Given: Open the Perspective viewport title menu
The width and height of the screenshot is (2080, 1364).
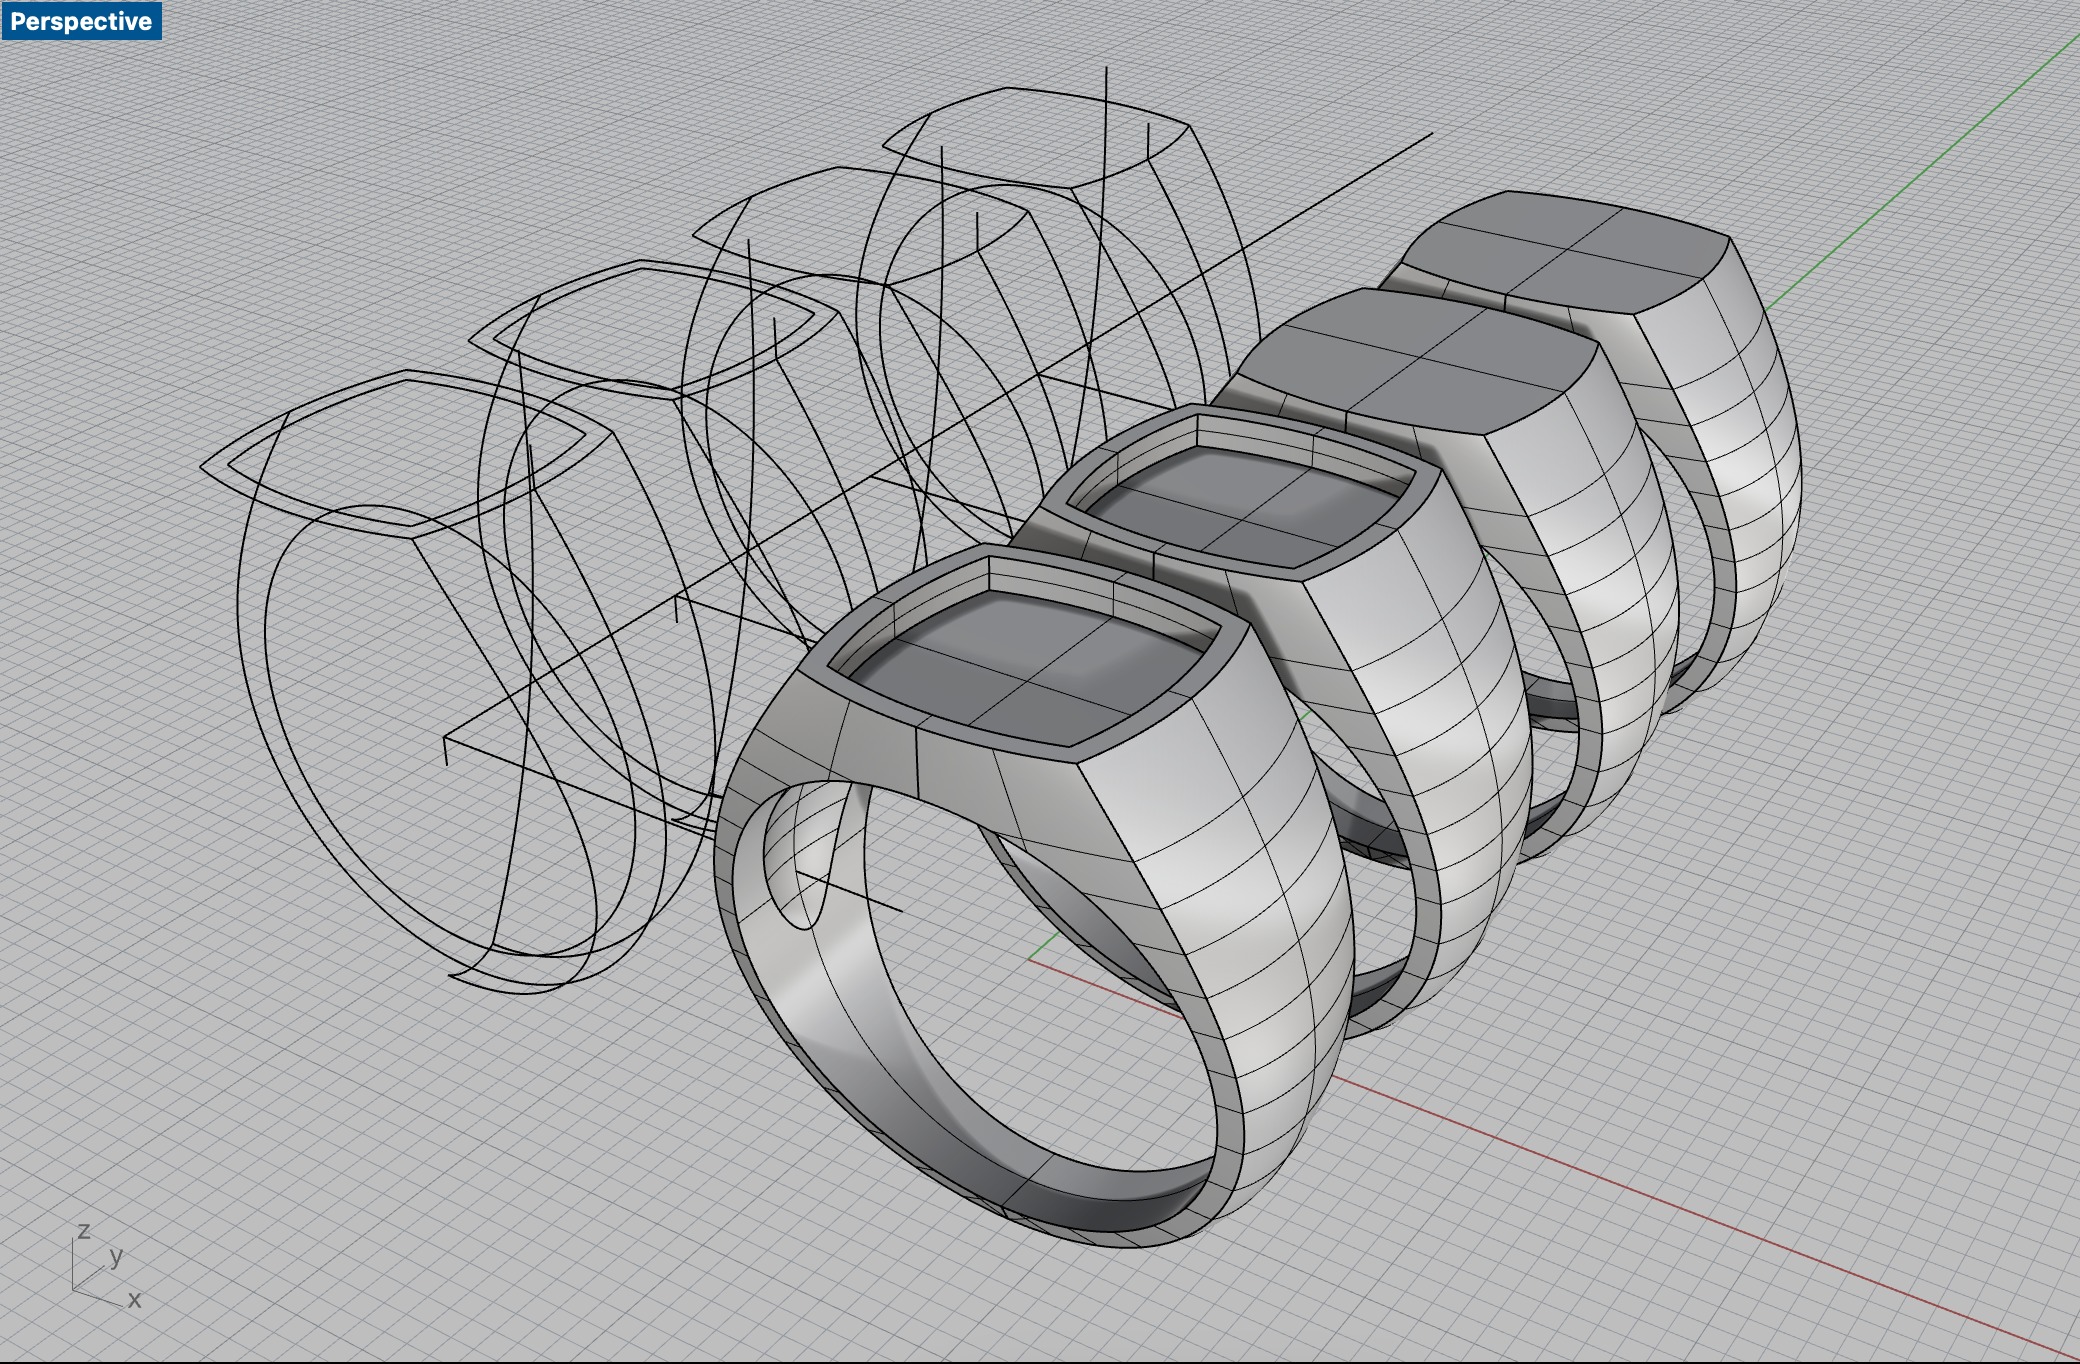Looking at the screenshot, I should (81, 21).
